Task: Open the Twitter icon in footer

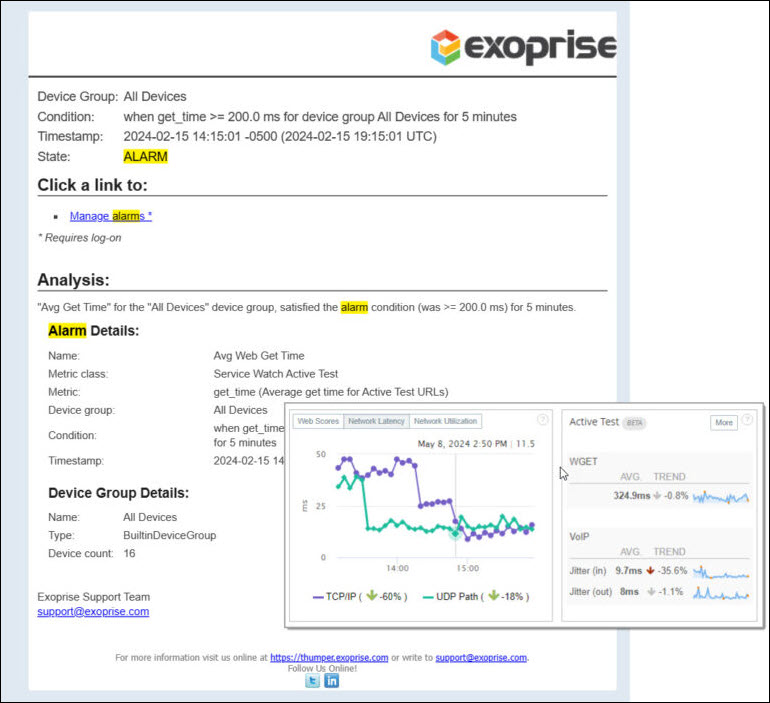Action: [x=312, y=681]
